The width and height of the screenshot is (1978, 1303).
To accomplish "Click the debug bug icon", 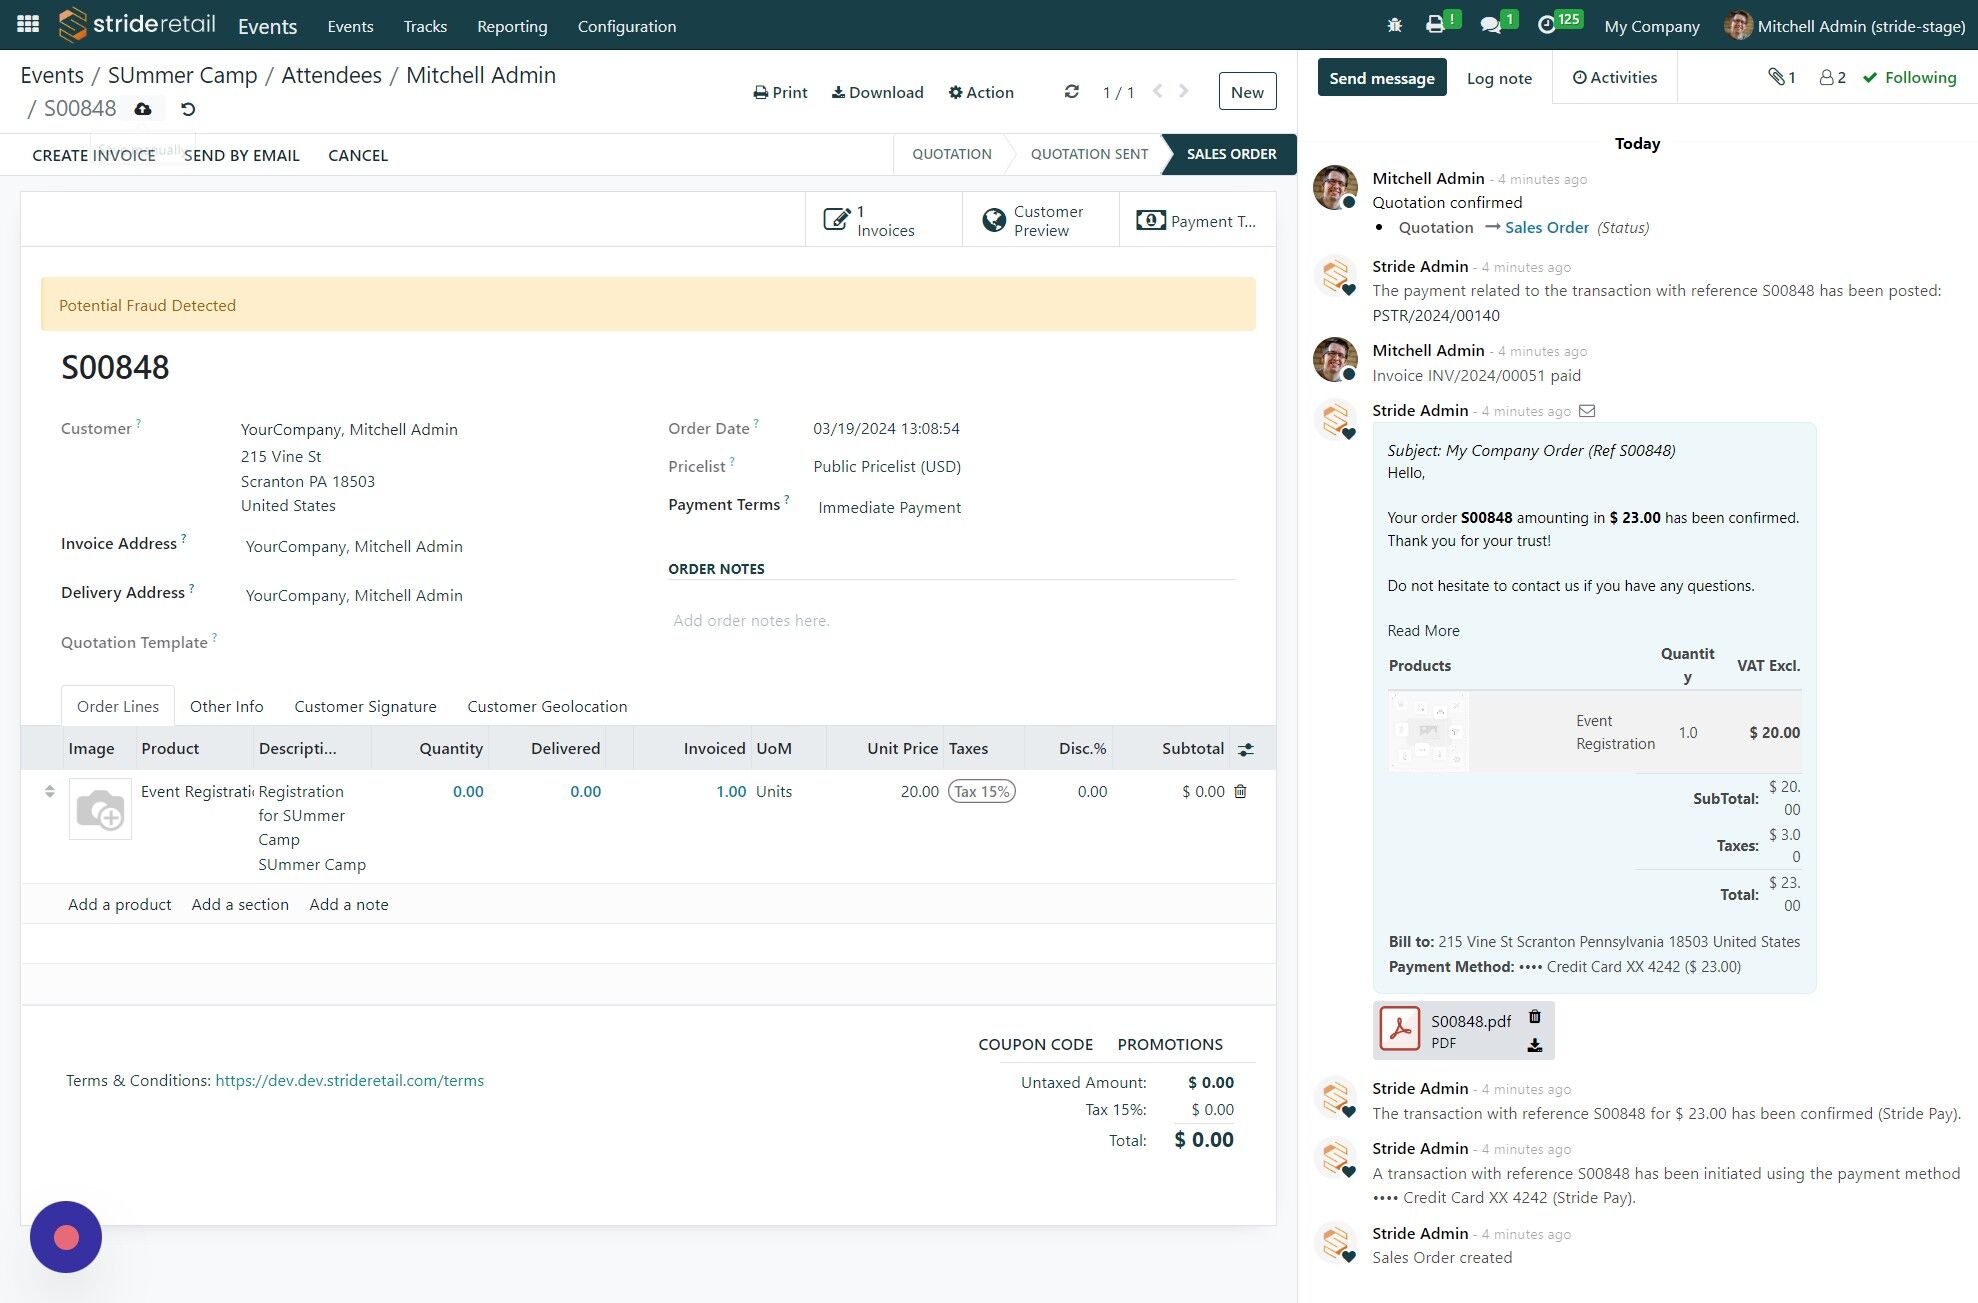I will 1395,25.
